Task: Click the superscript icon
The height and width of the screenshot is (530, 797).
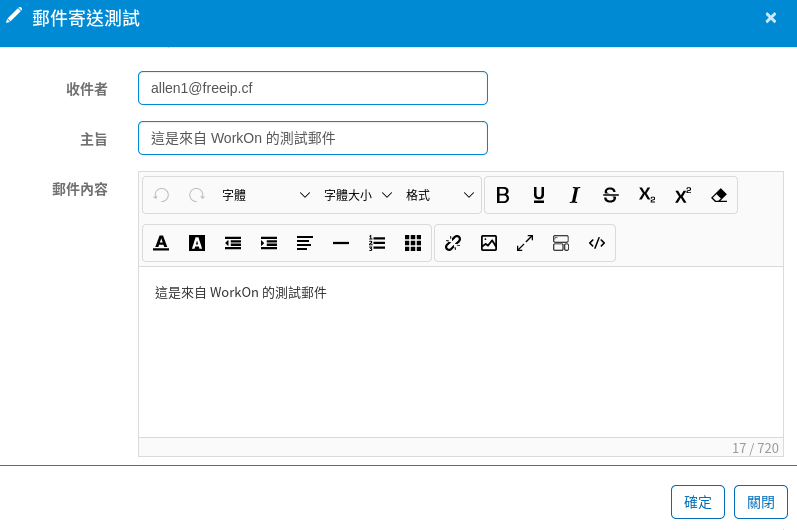Action: pyautogui.click(x=683, y=195)
